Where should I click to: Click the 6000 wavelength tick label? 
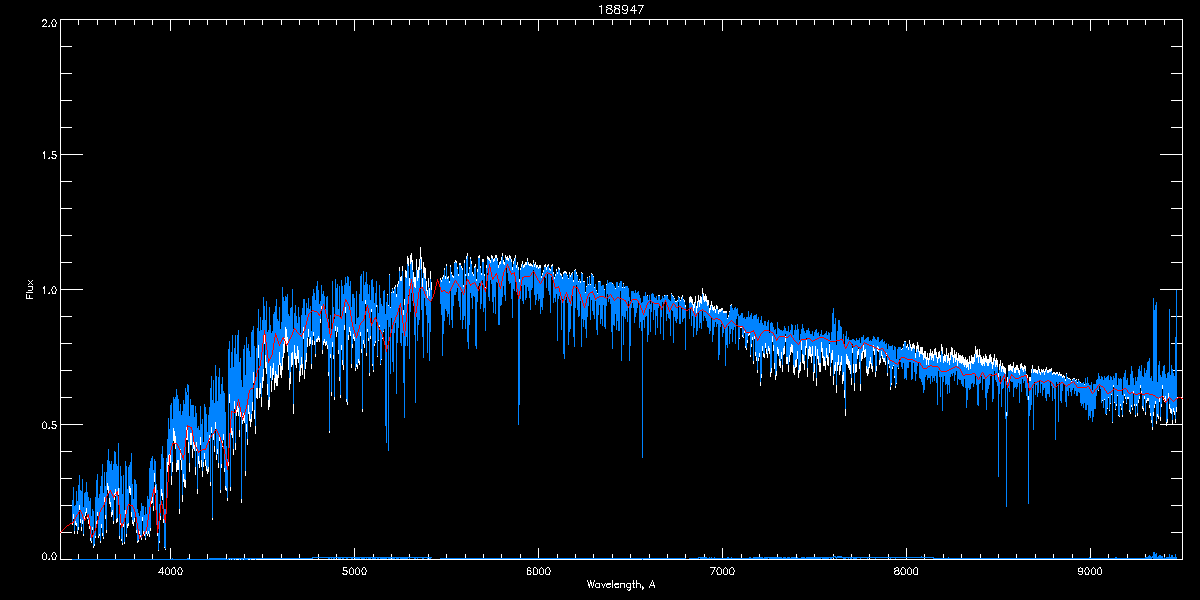click(x=538, y=572)
